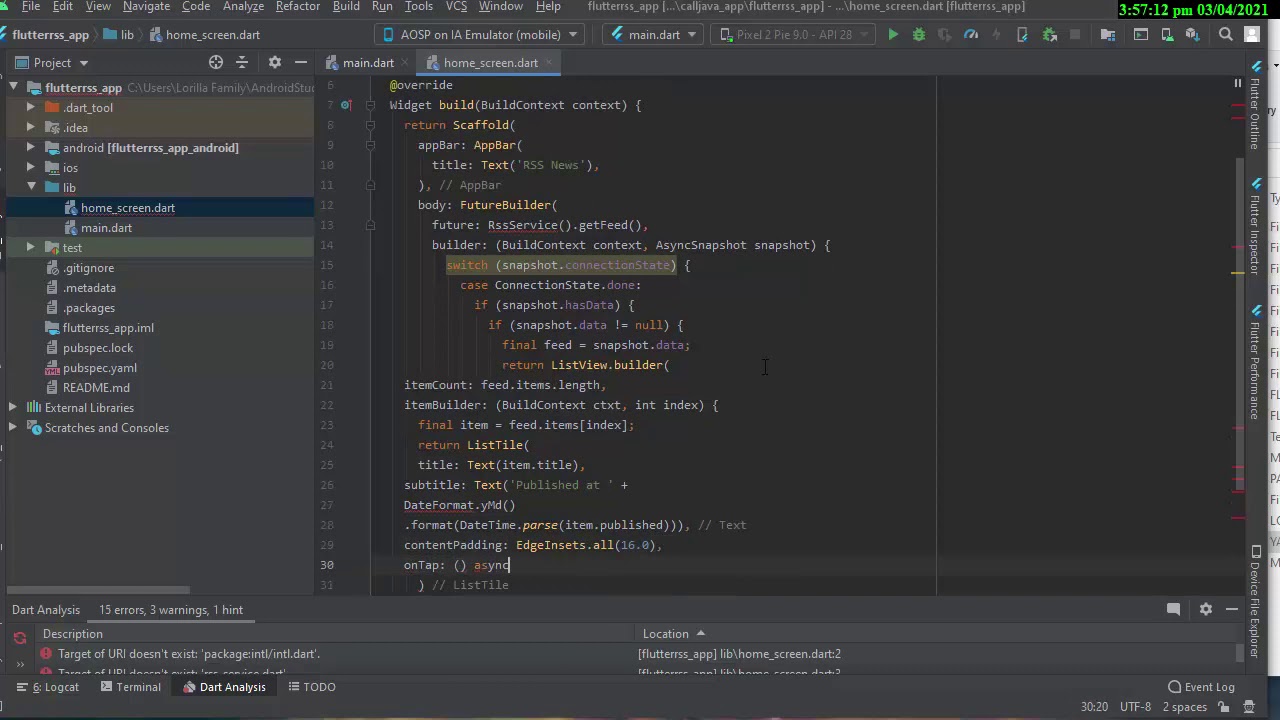The image size is (1280, 720).
Task: Start debugging with the green bug icon
Action: [x=919, y=35]
